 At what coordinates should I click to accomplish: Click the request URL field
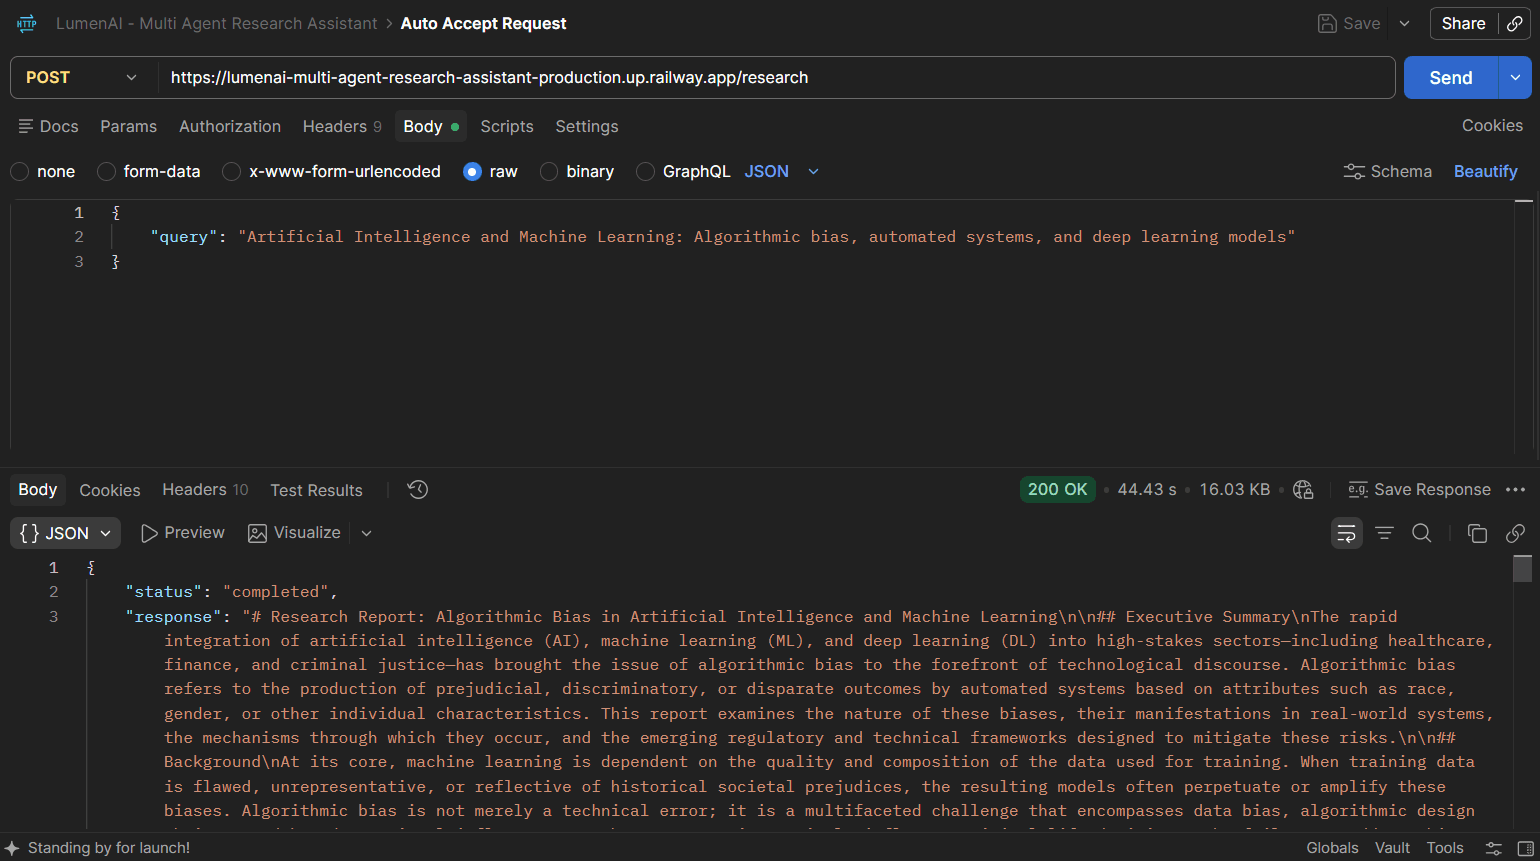[x=776, y=78]
